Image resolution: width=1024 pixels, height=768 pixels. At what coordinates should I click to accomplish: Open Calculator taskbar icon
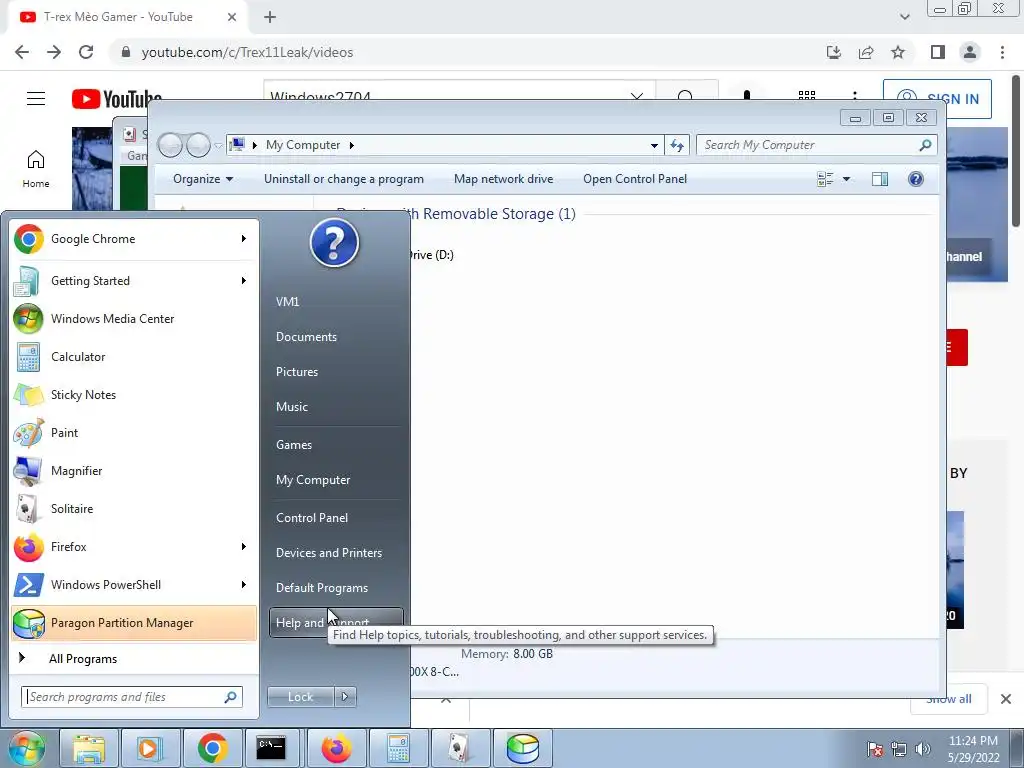coord(398,748)
